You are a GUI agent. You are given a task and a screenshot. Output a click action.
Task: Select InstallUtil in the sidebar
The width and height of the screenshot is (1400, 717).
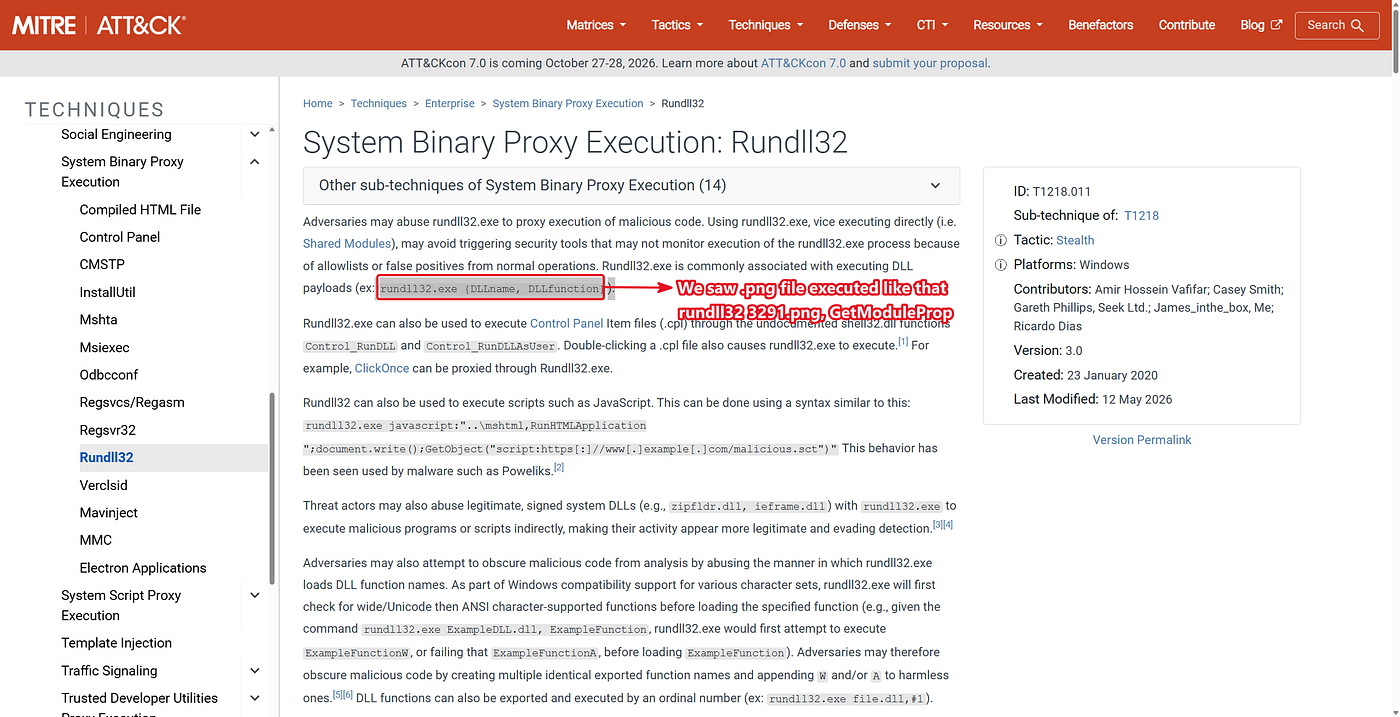(107, 292)
